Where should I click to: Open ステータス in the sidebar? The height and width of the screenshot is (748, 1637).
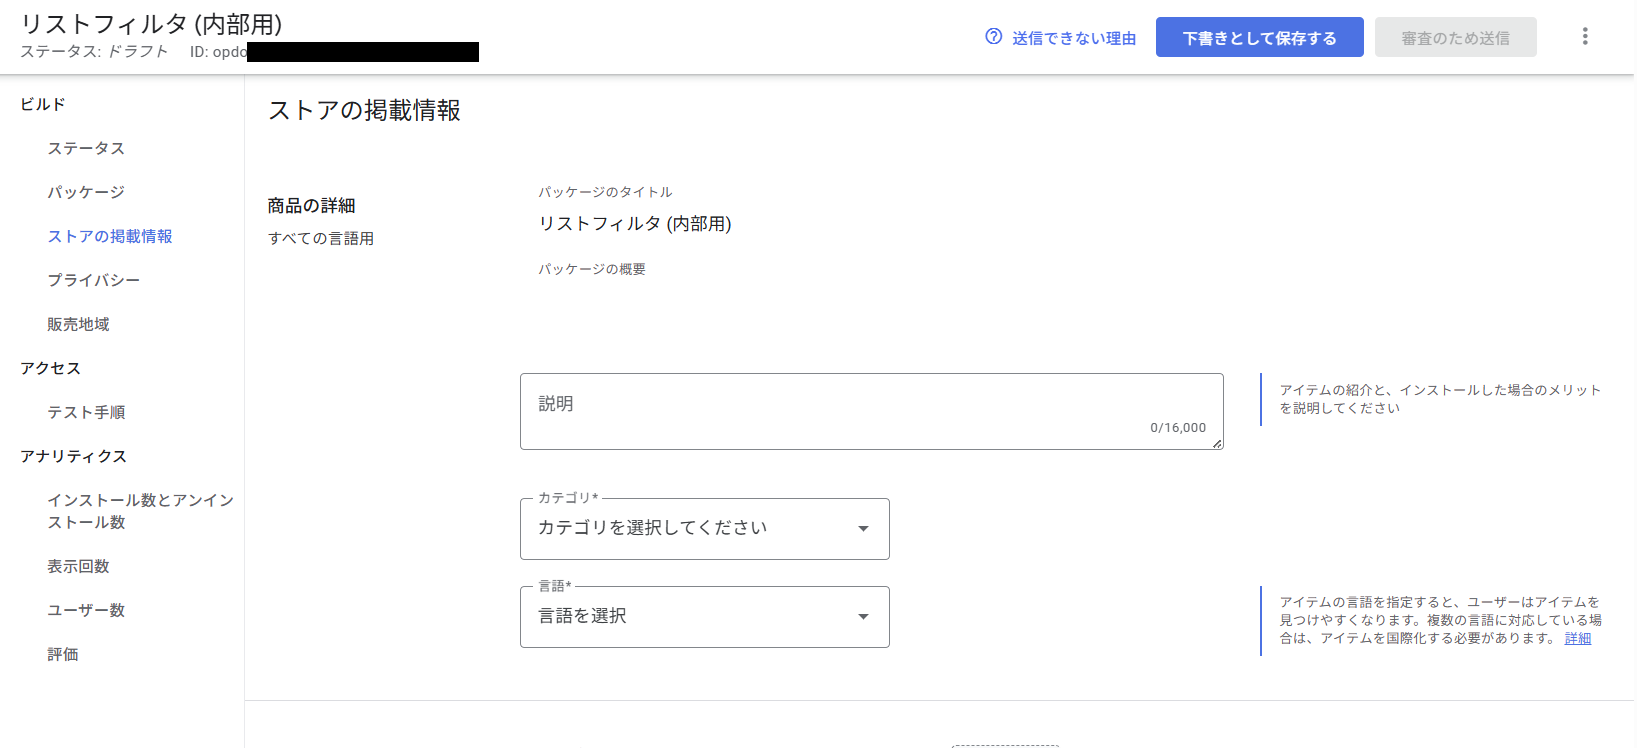coord(86,148)
